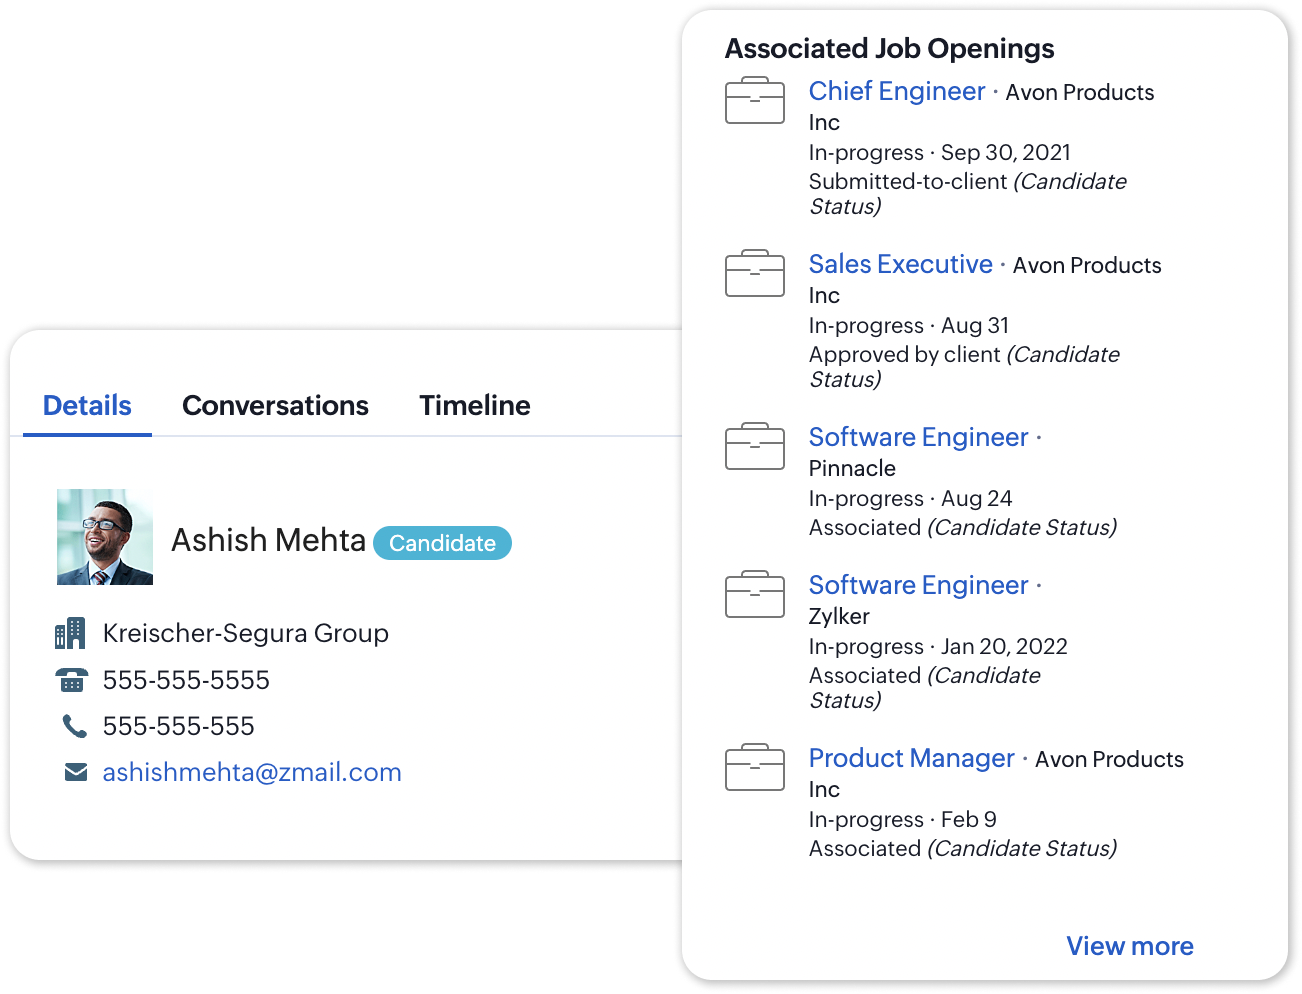
Task: Switch to the Details tab
Action: tap(87, 405)
